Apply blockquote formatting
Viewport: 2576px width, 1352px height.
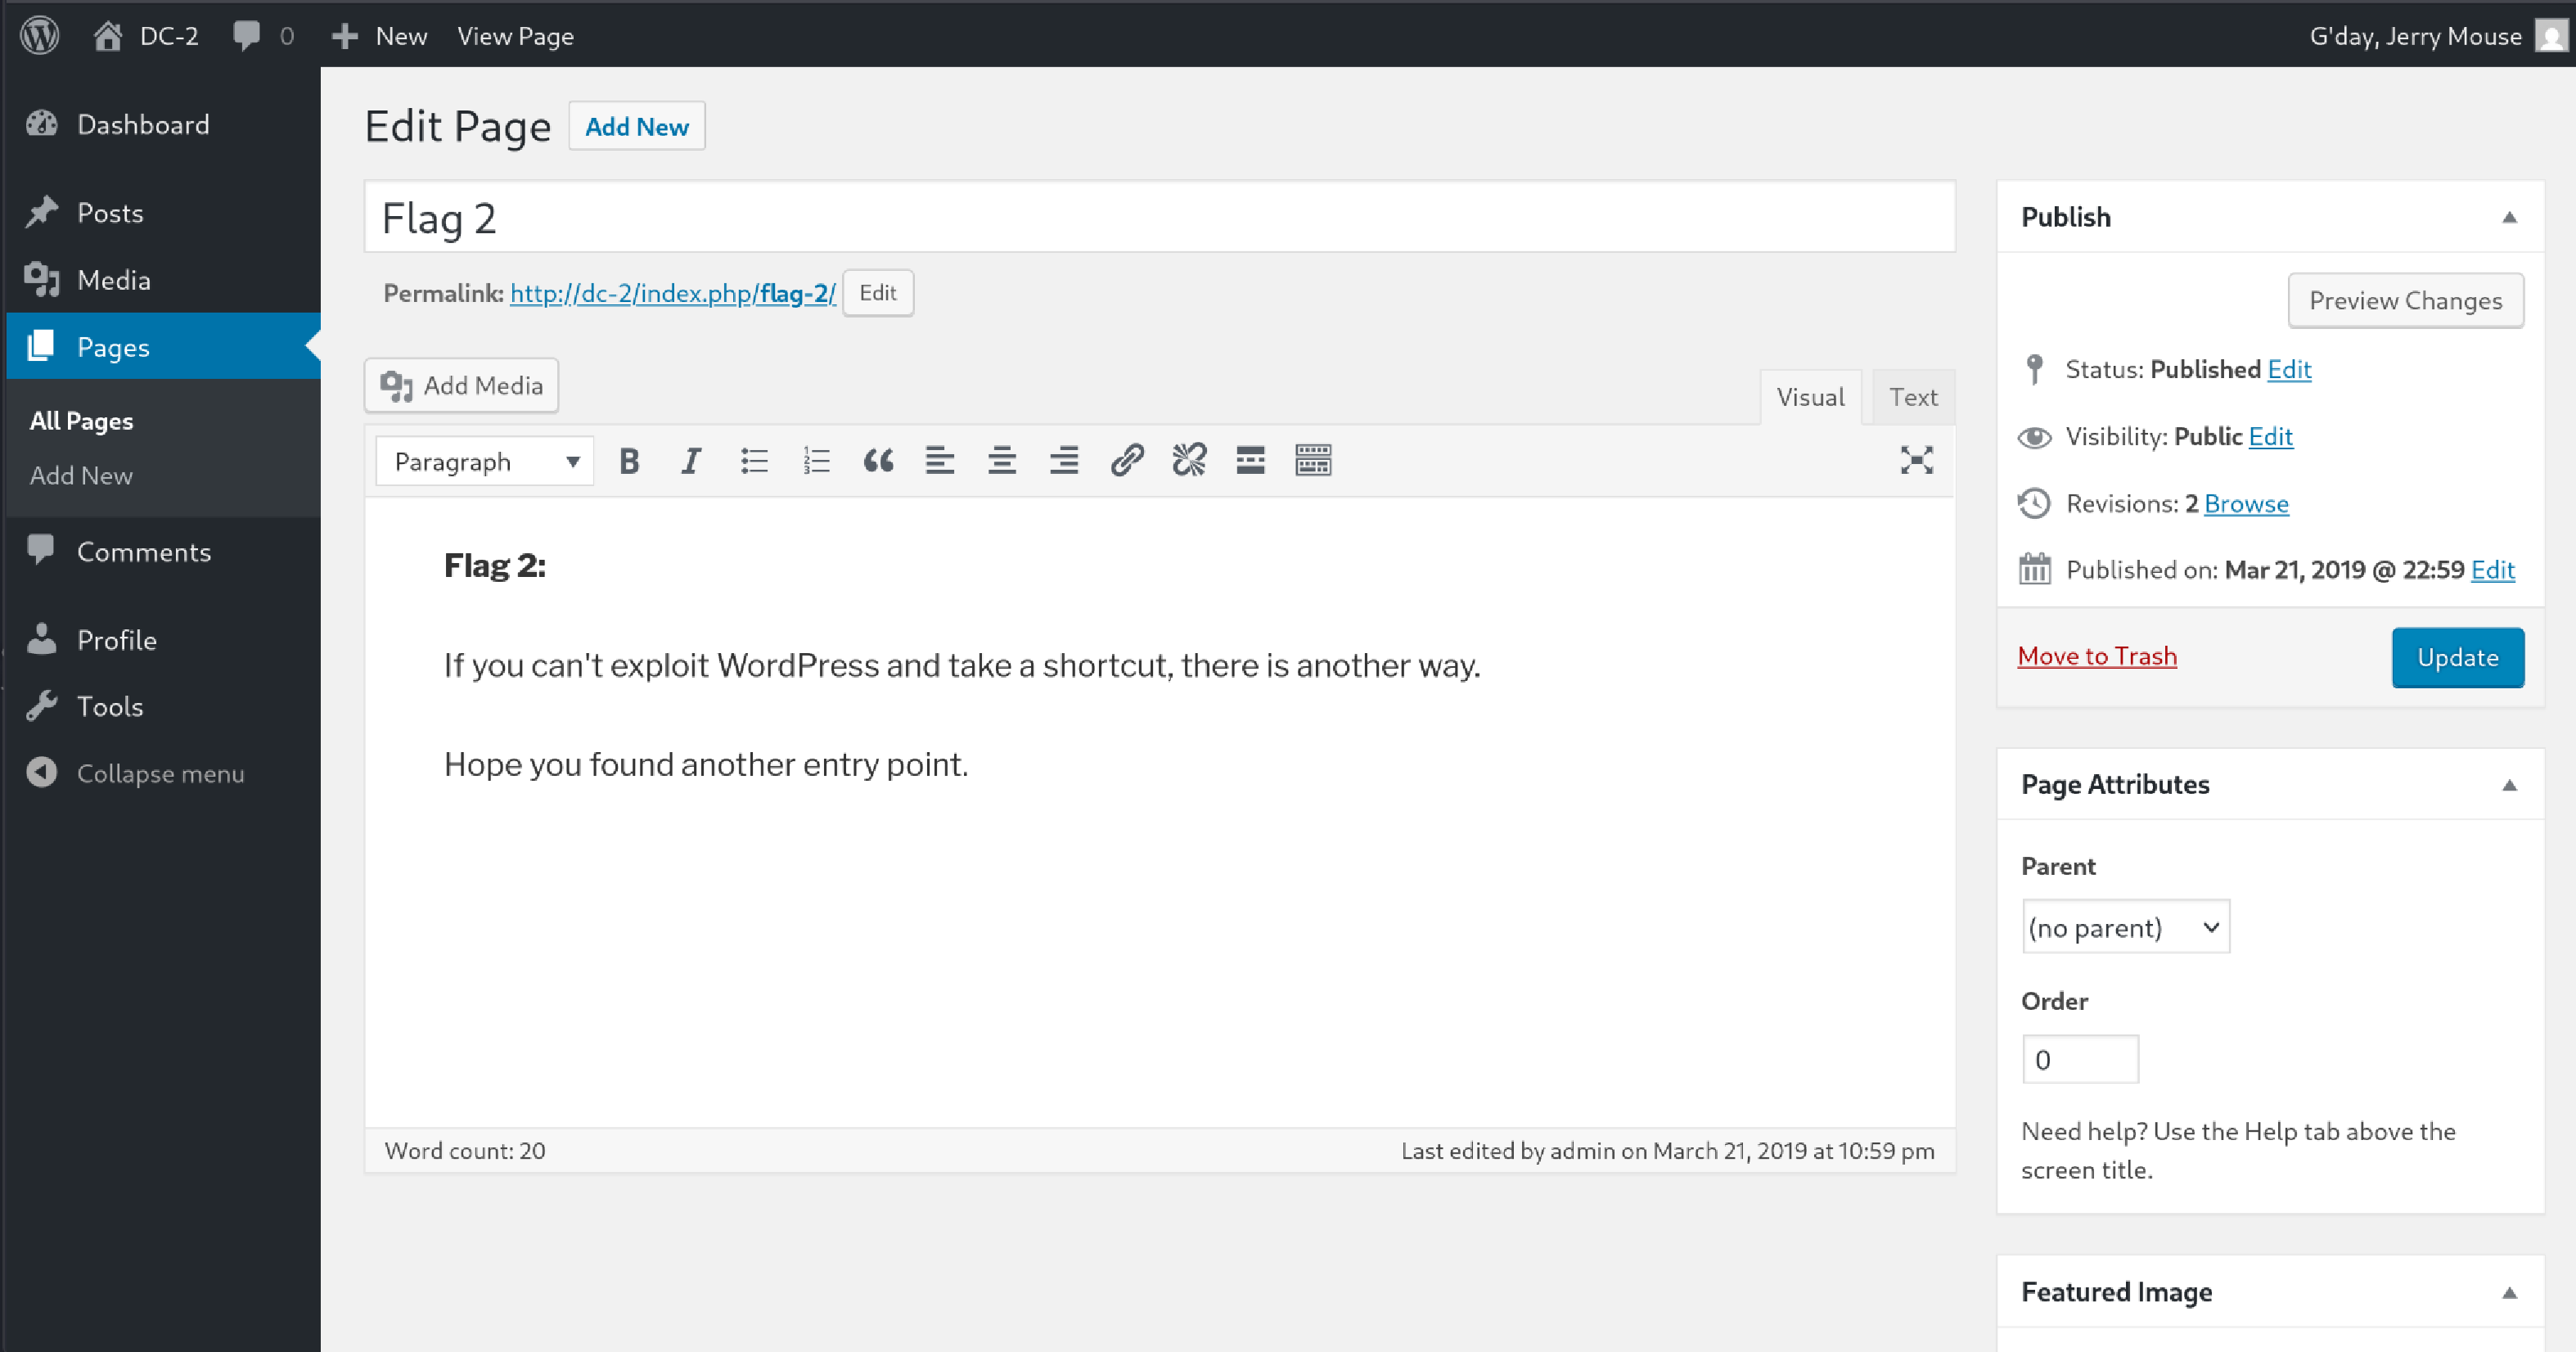pyautogui.click(x=878, y=461)
